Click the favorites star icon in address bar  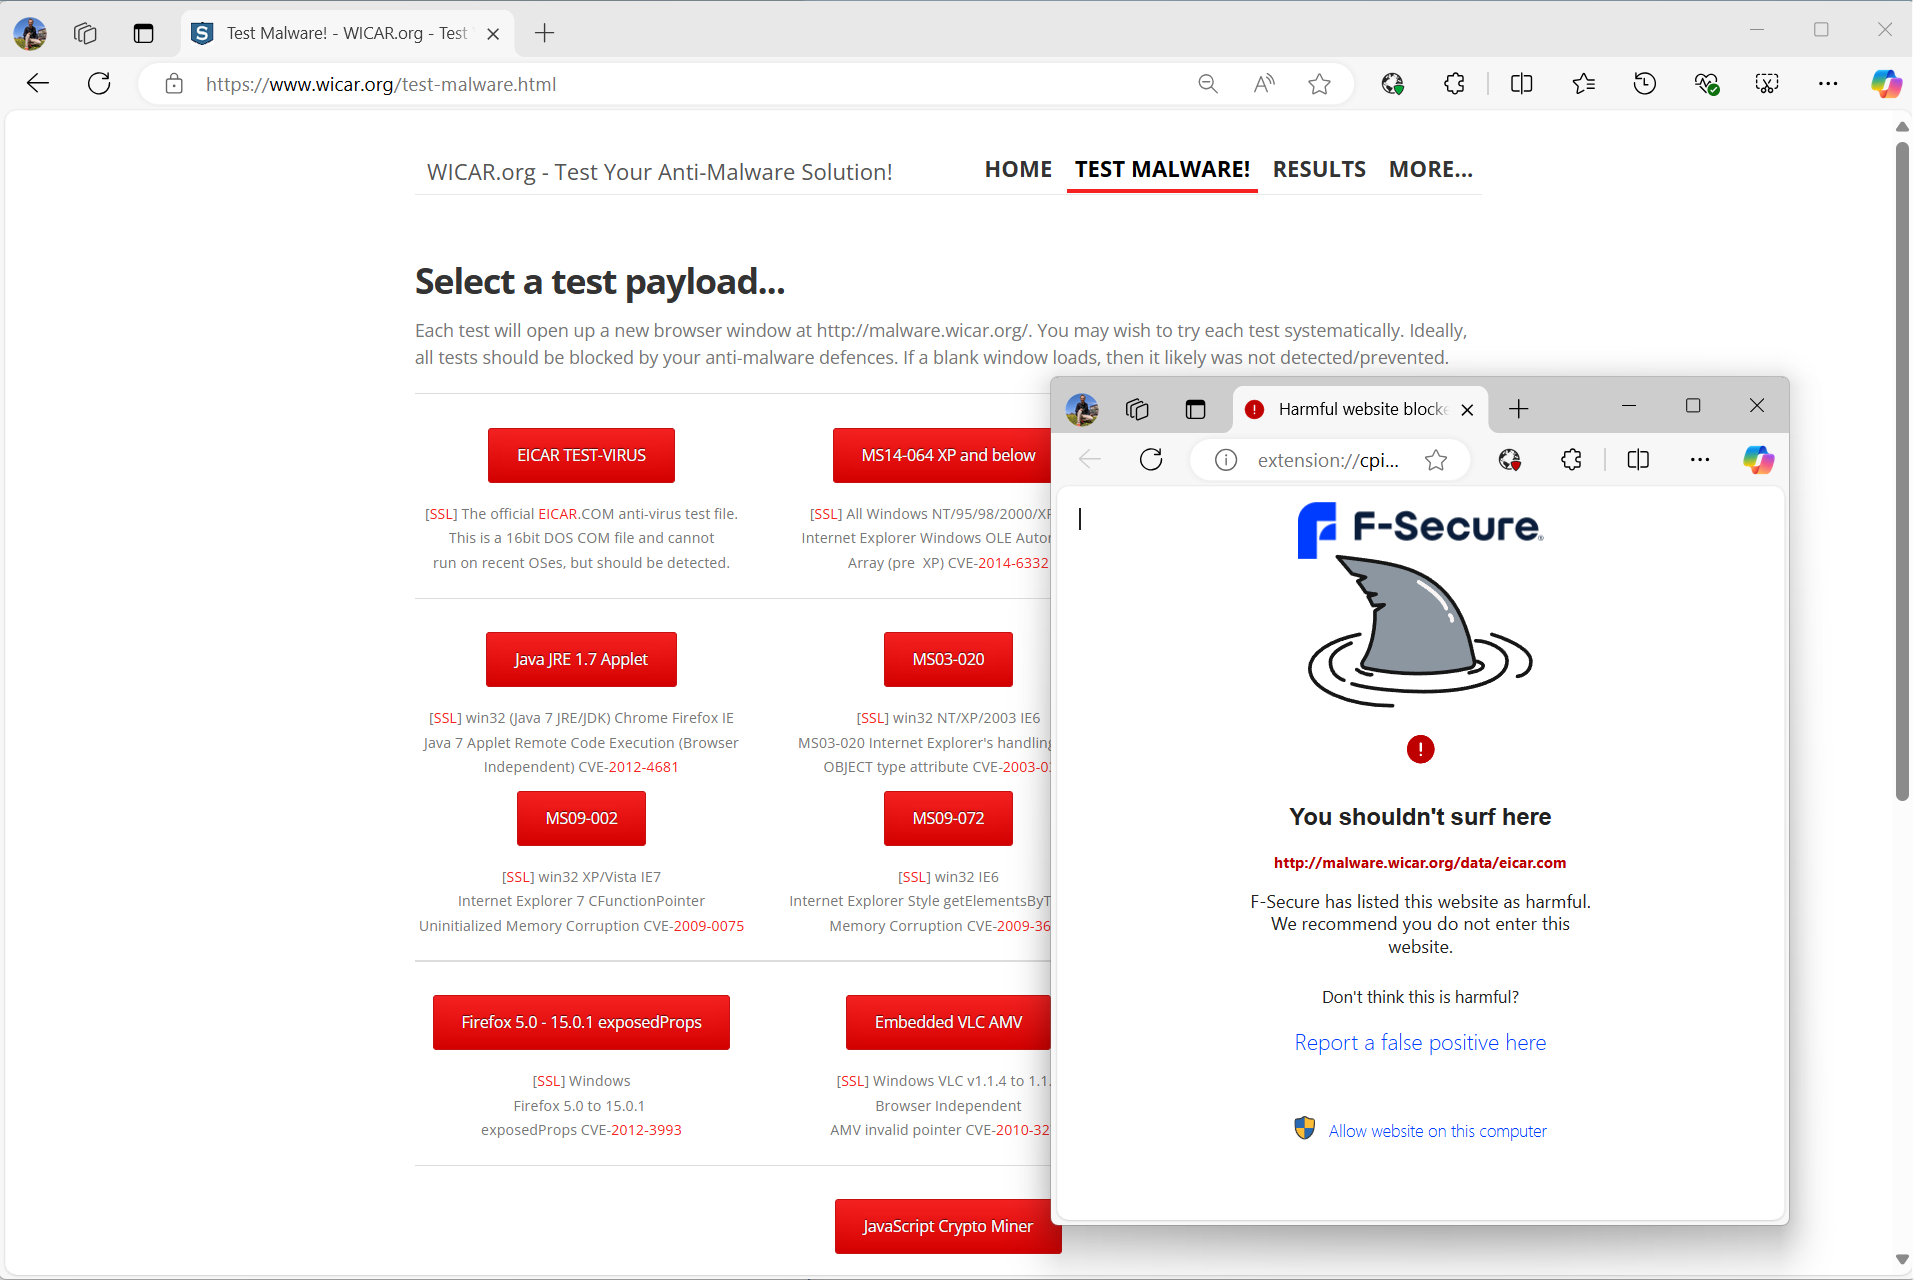click(x=1319, y=83)
